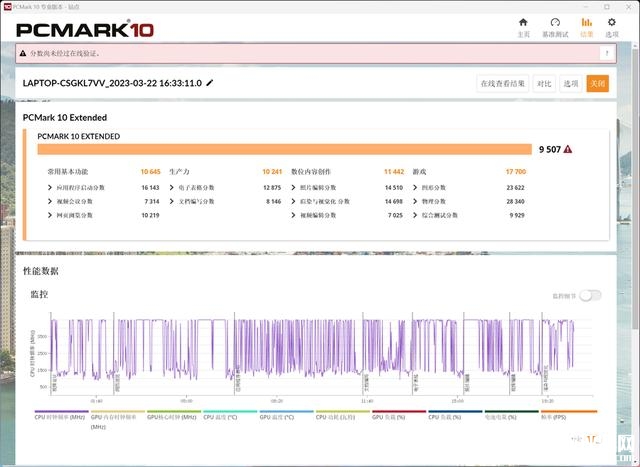
Task: Click the PCMark 10 logo
Action: 85,30
